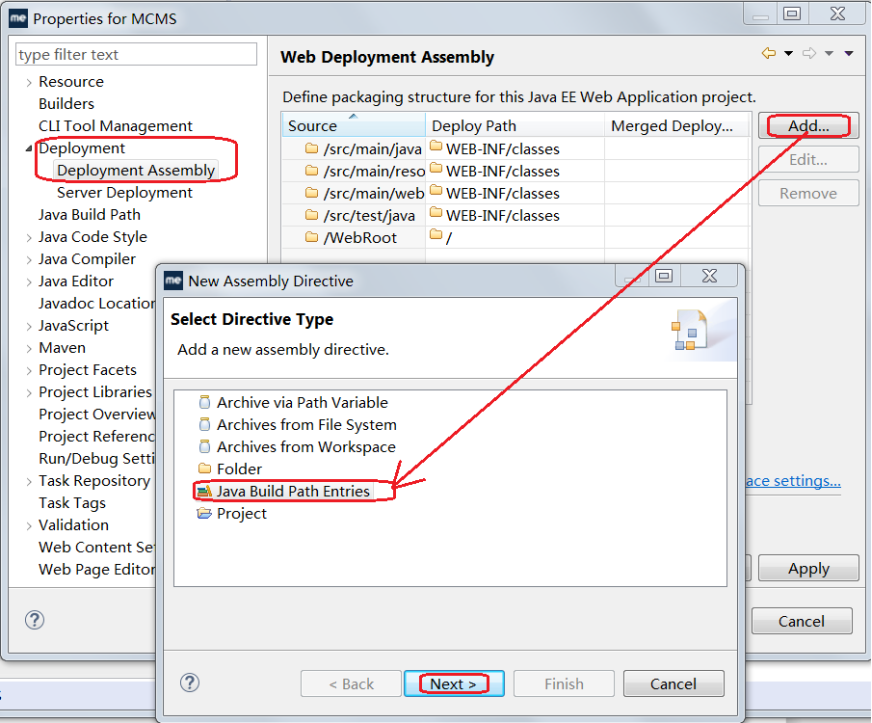Select Task Tags in the tree
This screenshot has height=723, width=872.
pyautogui.click(x=72, y=503)
